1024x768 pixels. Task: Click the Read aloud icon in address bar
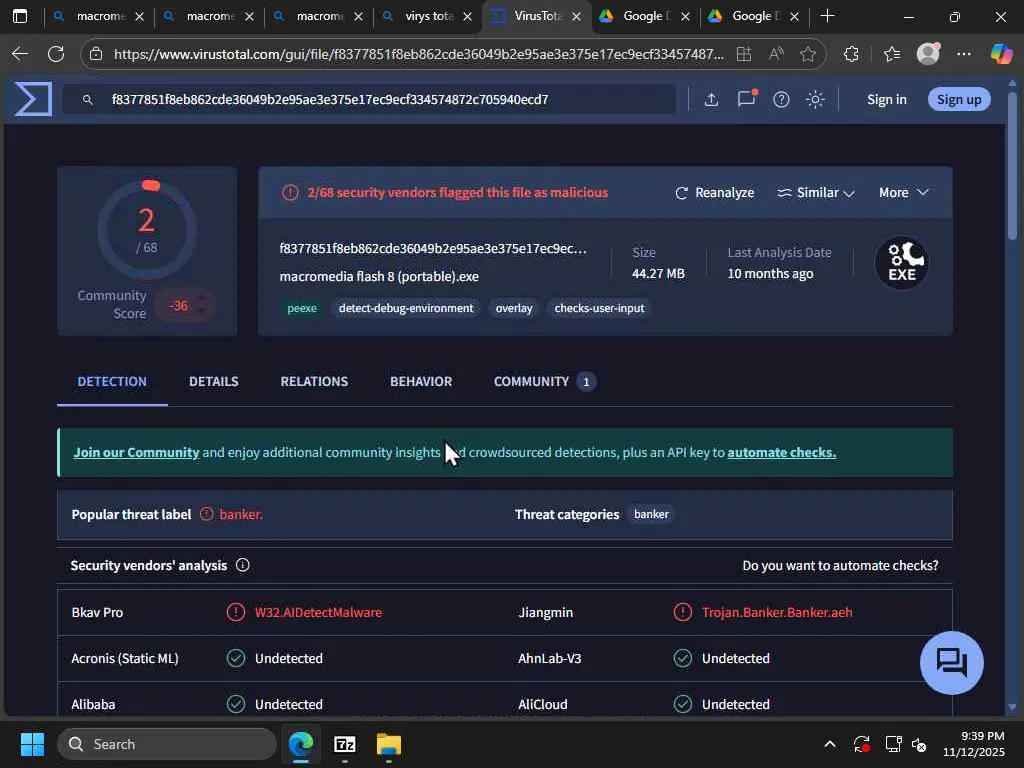pyautogui.click(x=776, y=54)
